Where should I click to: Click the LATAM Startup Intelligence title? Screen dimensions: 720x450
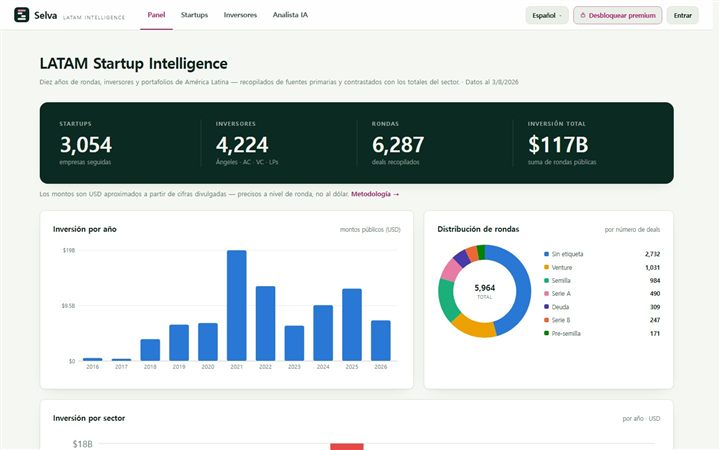click(134, 63)
